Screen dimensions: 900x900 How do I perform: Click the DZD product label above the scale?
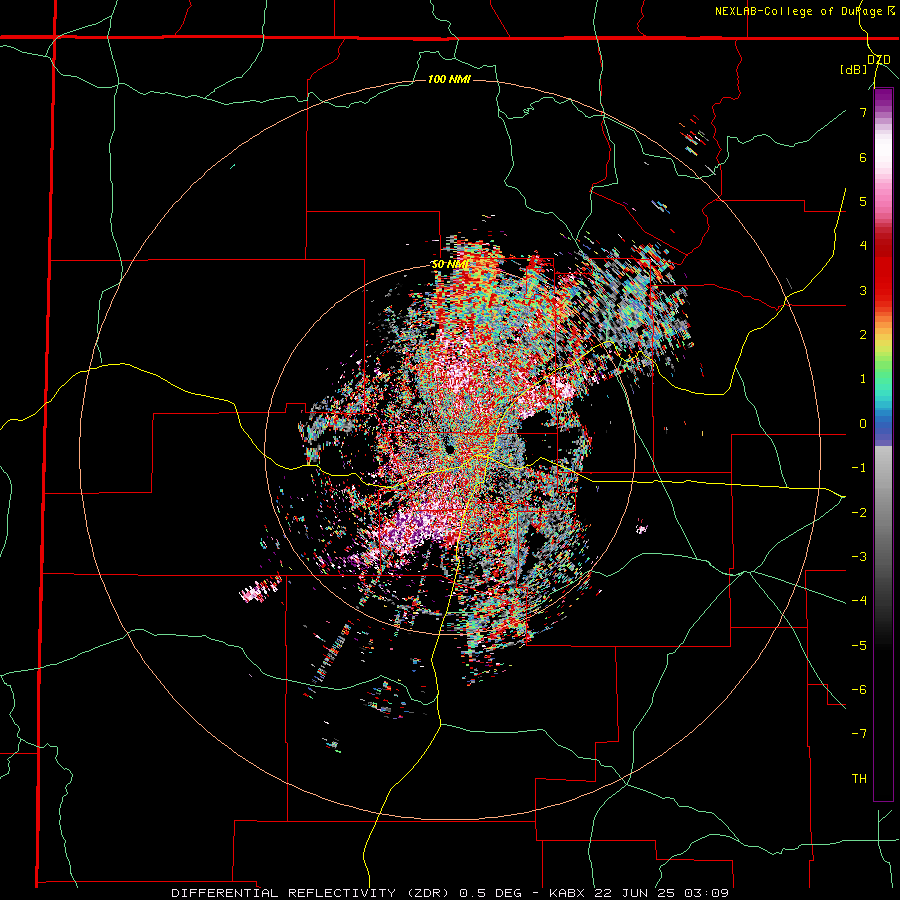tap(878, 59)
